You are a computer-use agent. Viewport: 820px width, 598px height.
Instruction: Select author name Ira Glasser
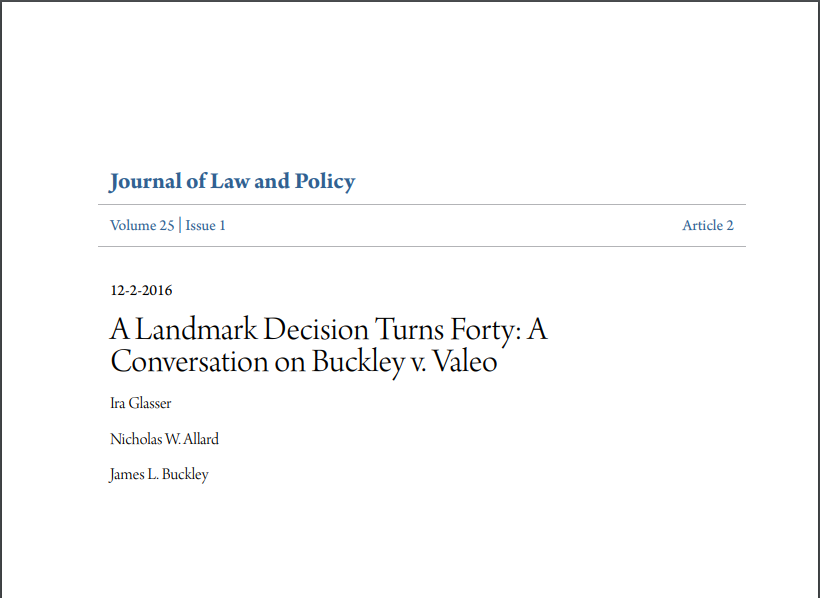point(141,403)
